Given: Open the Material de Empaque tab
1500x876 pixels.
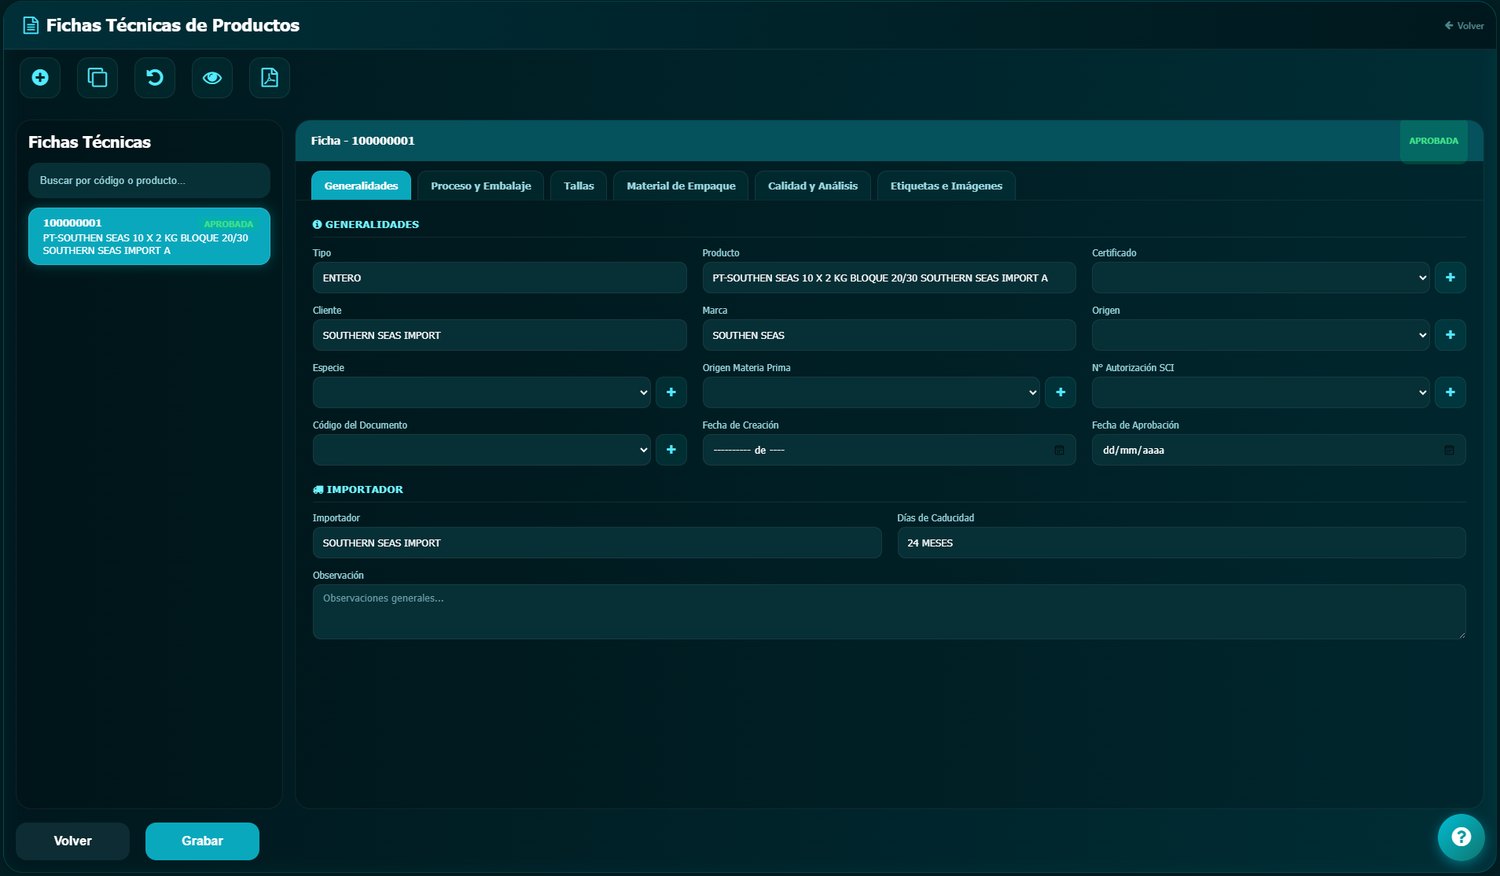Looking at the screenshot, I should click(681, 186).
